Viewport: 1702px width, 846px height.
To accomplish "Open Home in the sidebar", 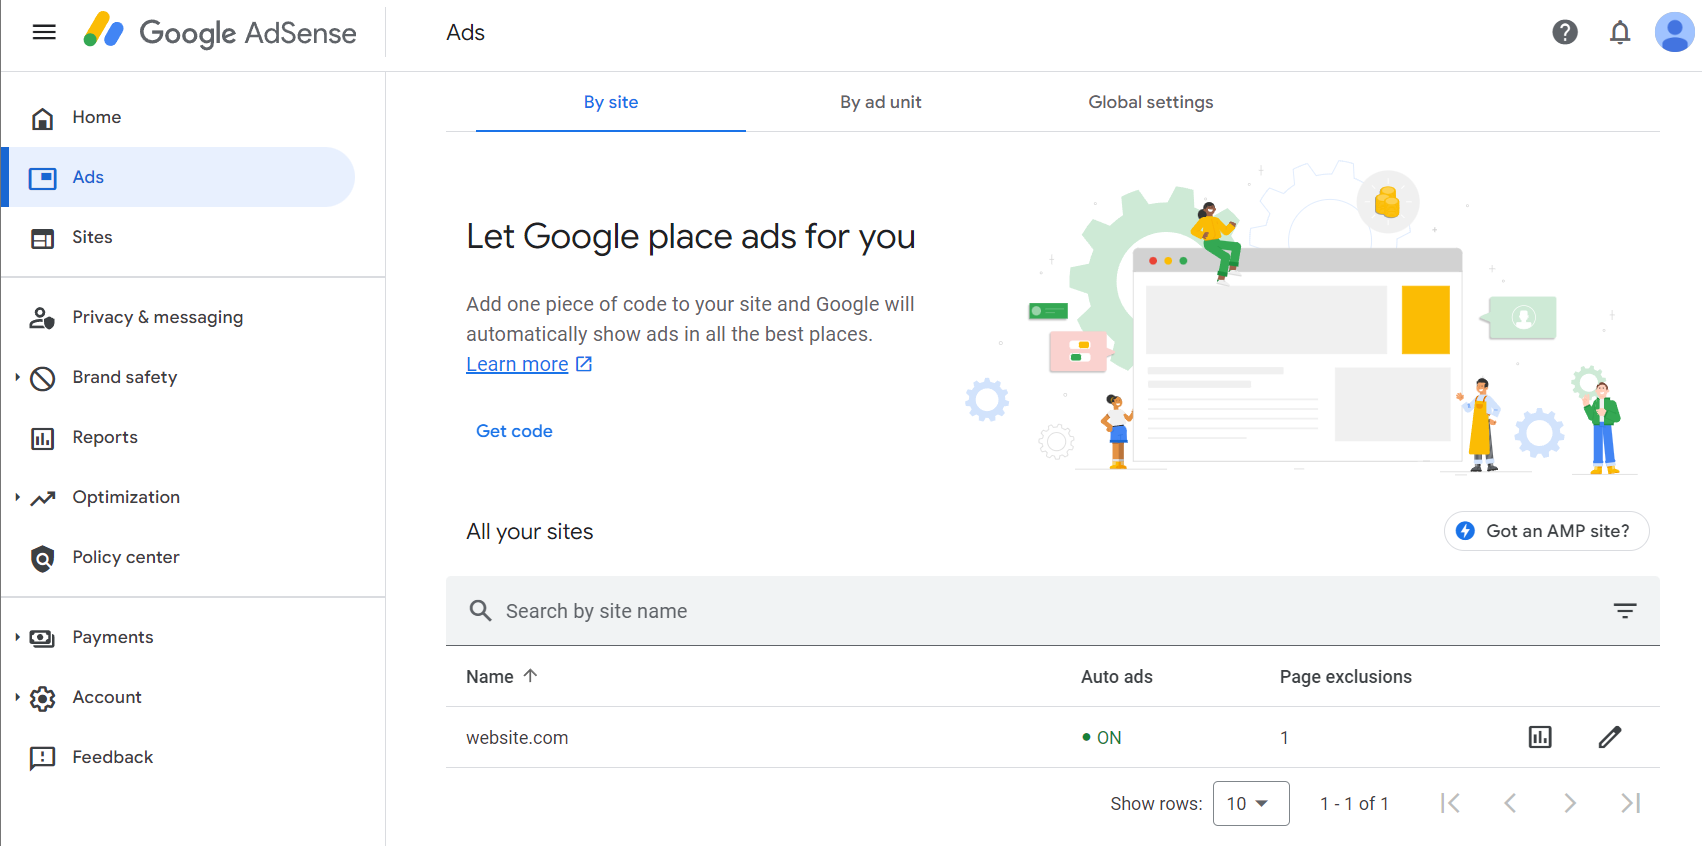I will point(178,117).
